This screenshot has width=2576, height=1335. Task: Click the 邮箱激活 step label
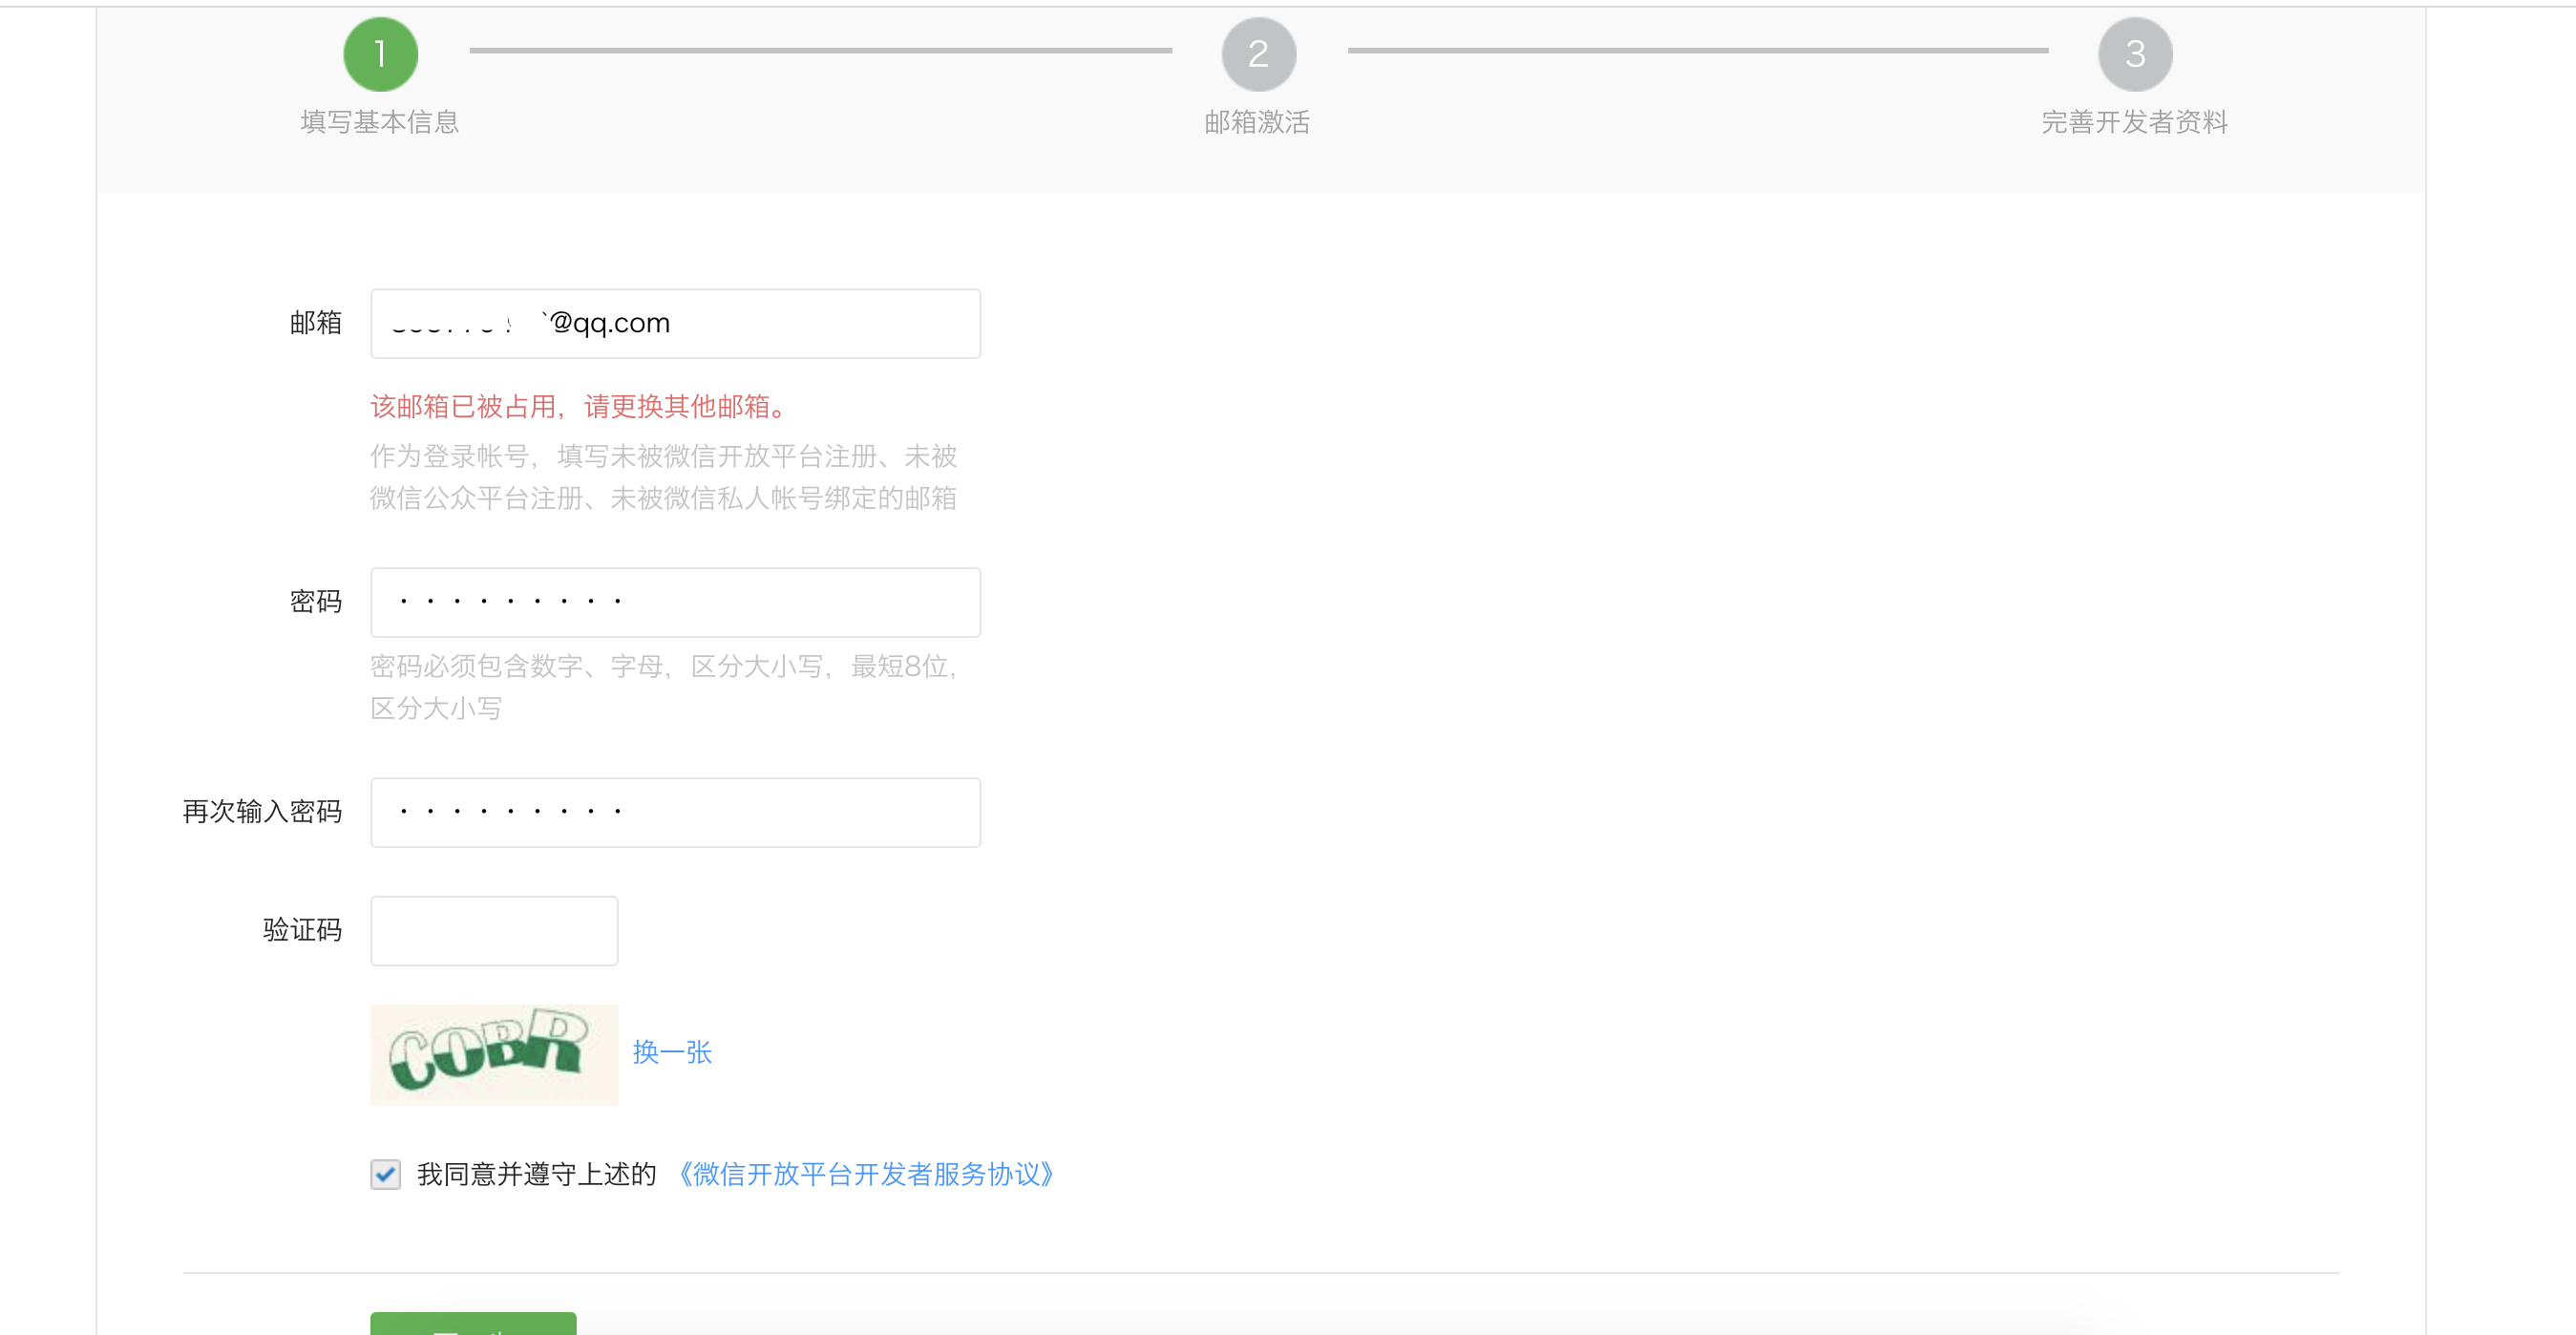point(1257,122)
